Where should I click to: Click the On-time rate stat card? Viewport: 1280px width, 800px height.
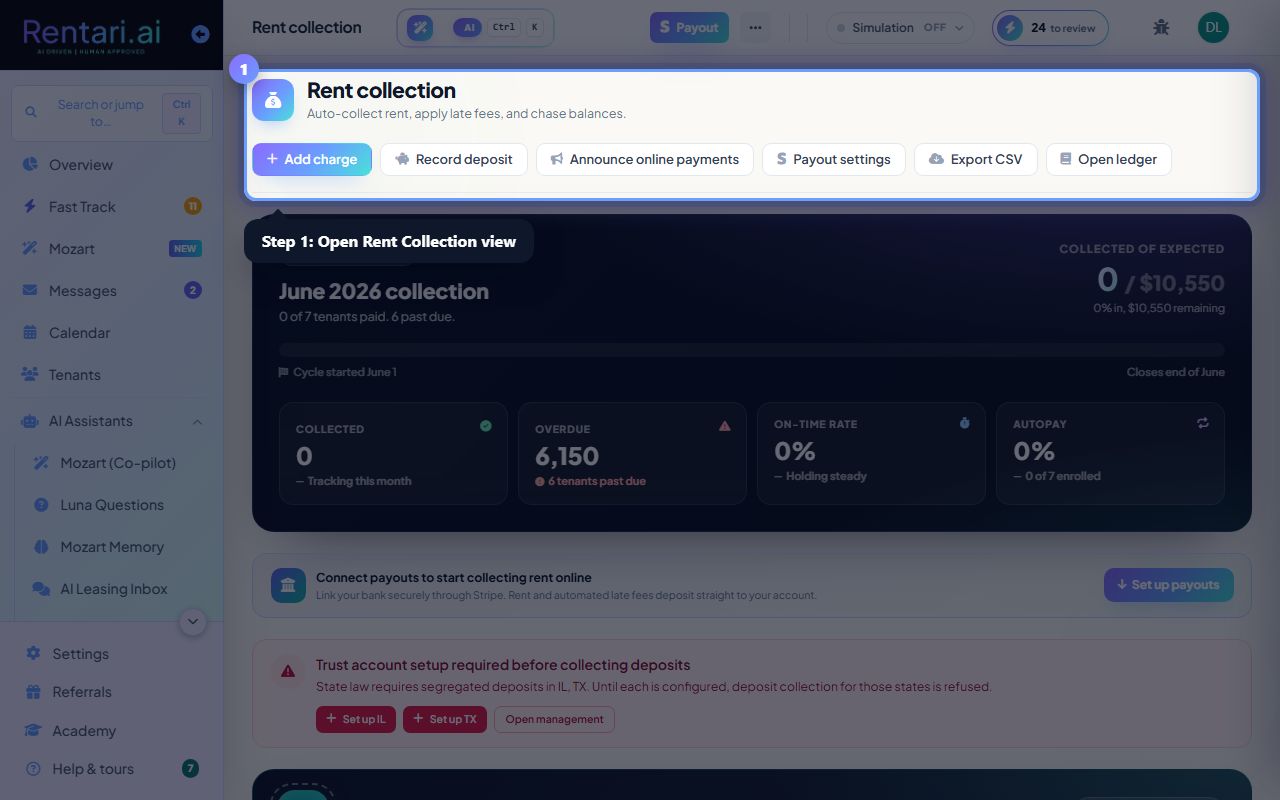[871, 454]
